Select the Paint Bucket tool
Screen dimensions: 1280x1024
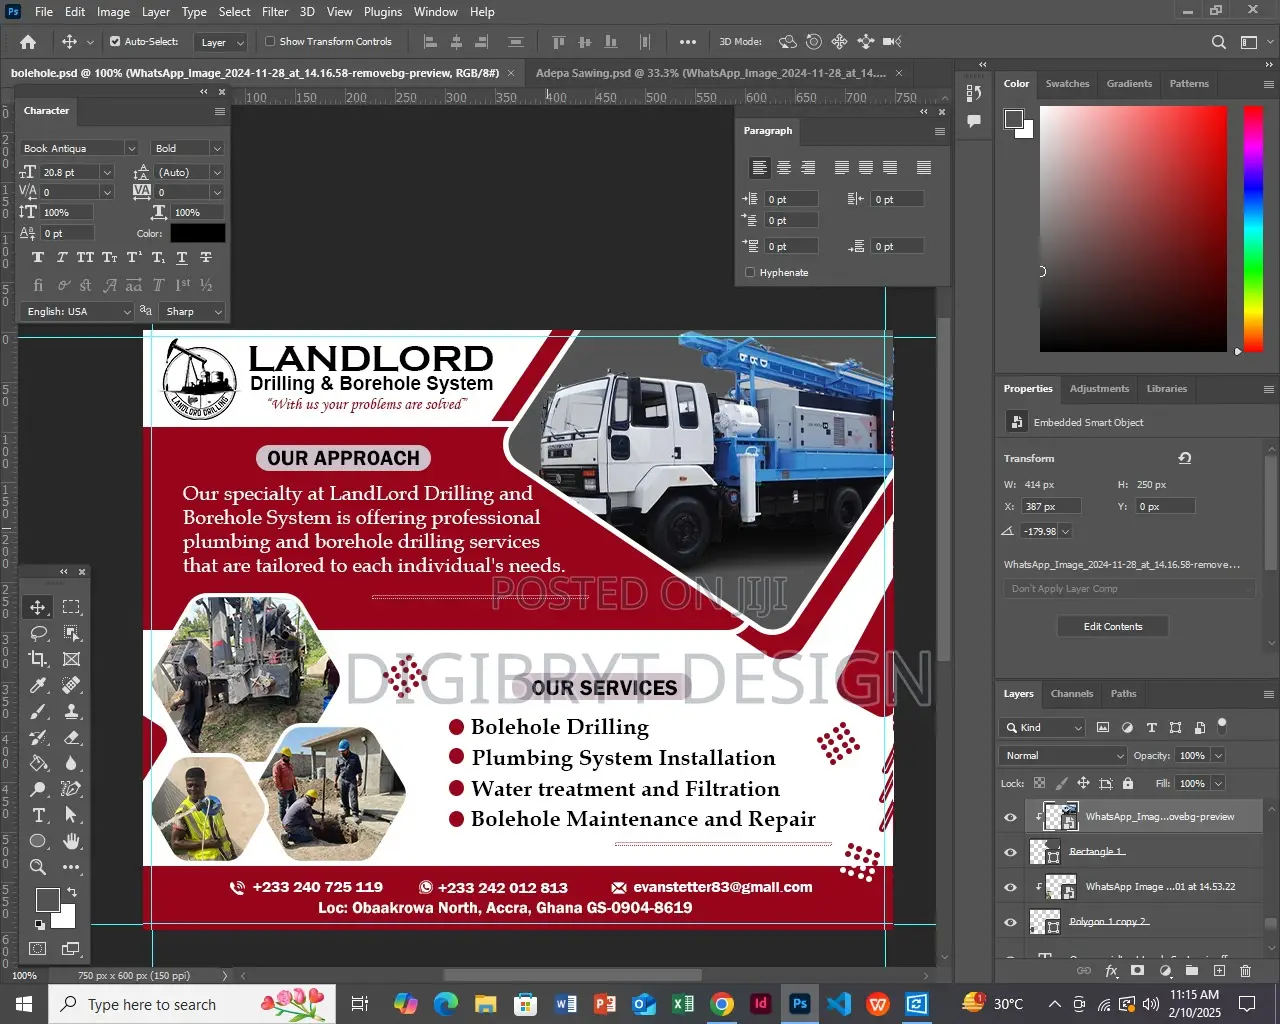(x=38, y=763)
